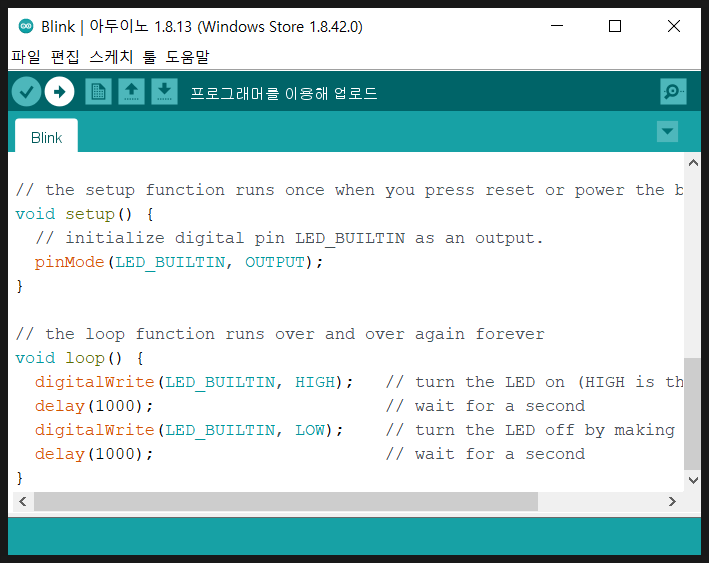Click the horizontal scrollbar left arrow

23,501
